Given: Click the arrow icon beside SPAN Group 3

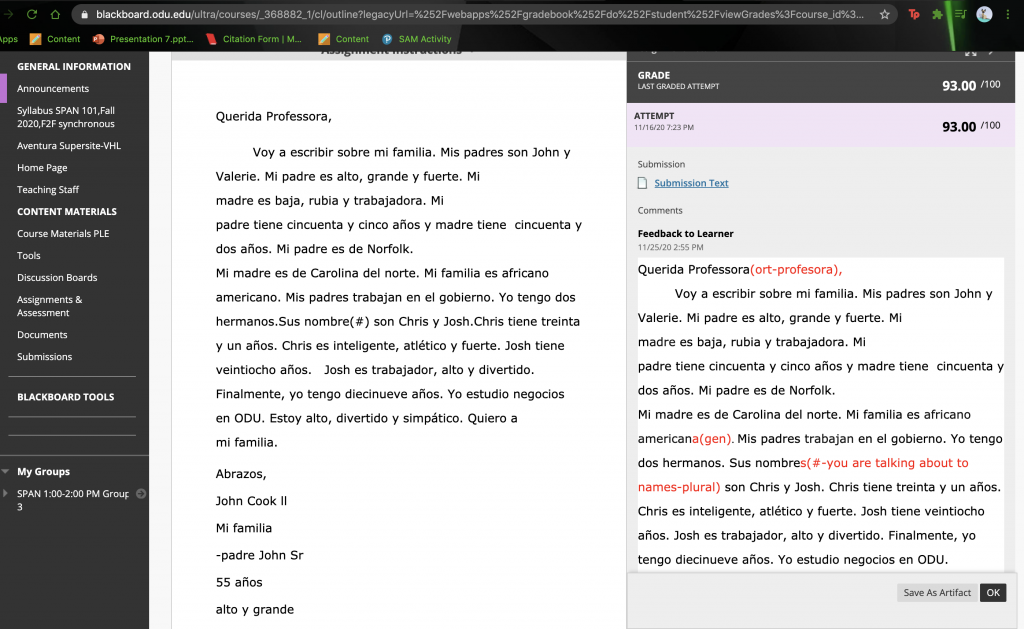Looking at the screenshot, I should coord(141,494).
